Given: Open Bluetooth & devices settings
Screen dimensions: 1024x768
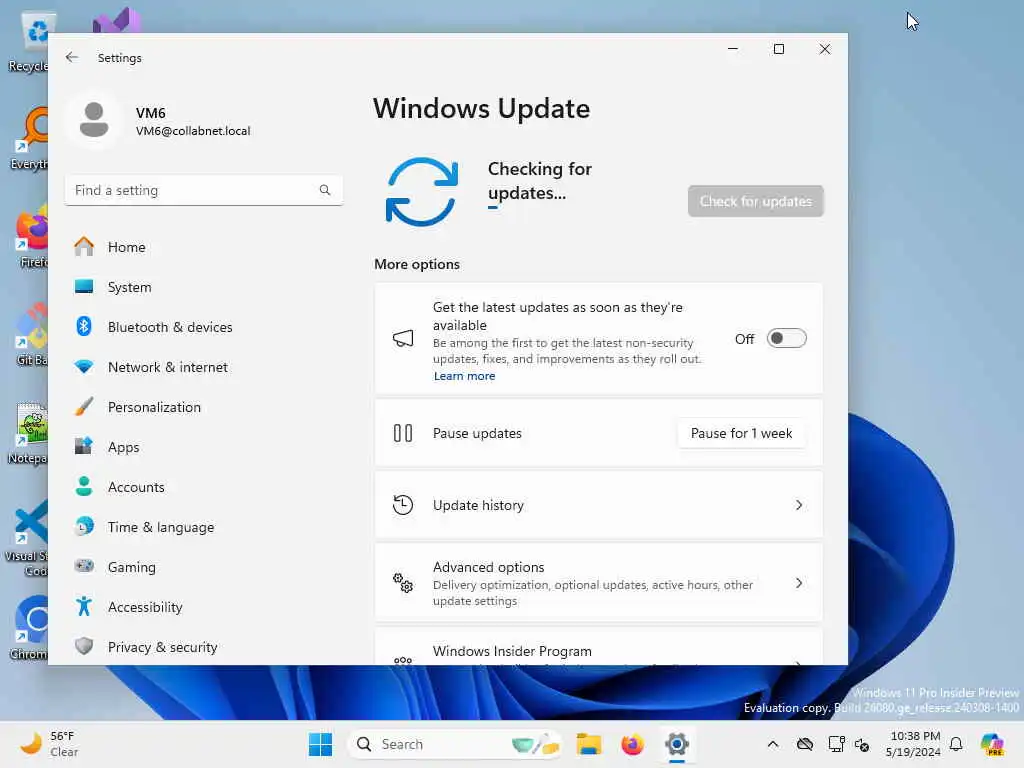Looking at the screenshot, I should click(x=203, y=327).
